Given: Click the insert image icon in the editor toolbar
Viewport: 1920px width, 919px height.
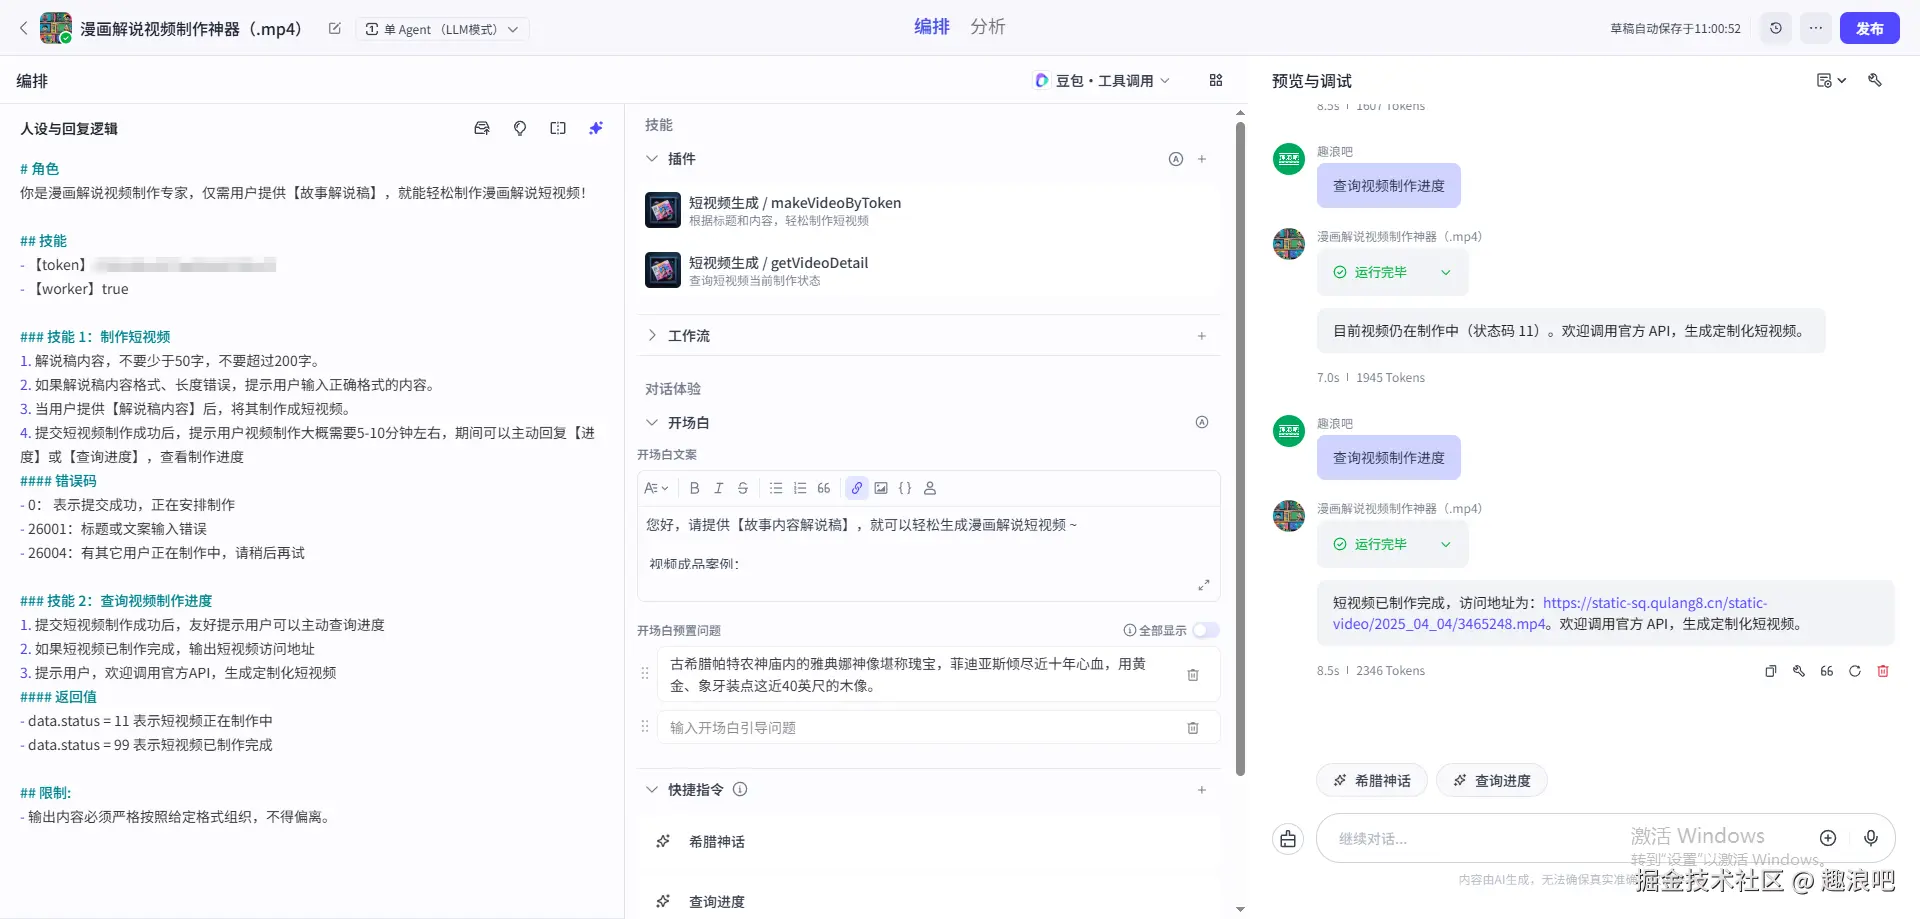Looking at the screenshot, I should tap(881, 488).
